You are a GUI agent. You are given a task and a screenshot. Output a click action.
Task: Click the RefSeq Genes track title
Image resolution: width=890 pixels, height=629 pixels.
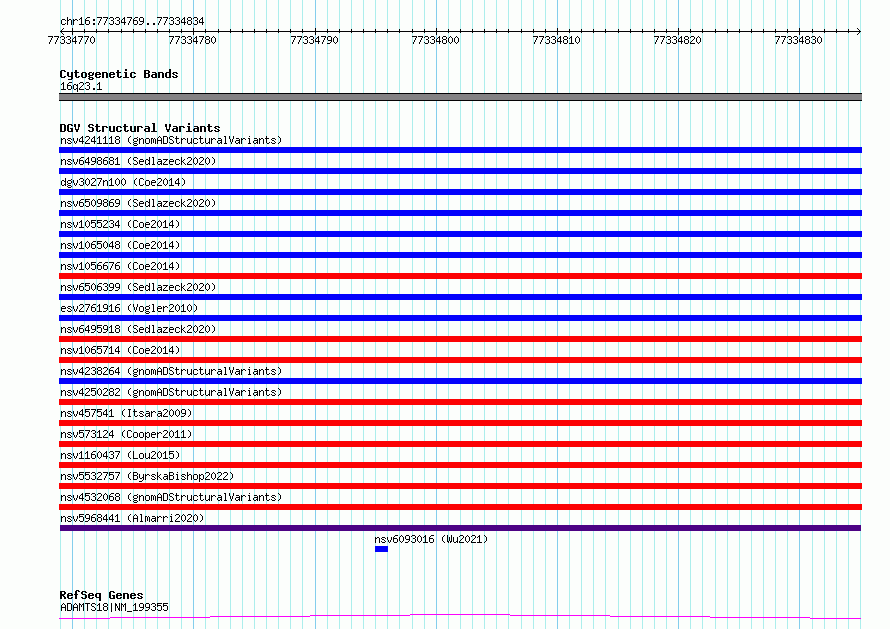[x=101, y=595]
